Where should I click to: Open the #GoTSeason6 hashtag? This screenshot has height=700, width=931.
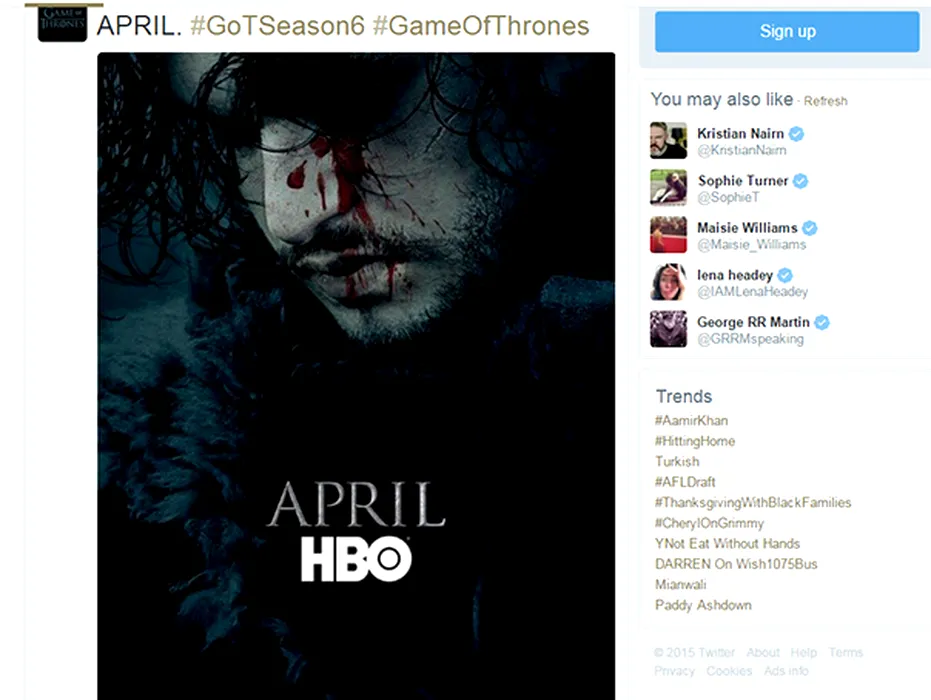tap(277, 26)
